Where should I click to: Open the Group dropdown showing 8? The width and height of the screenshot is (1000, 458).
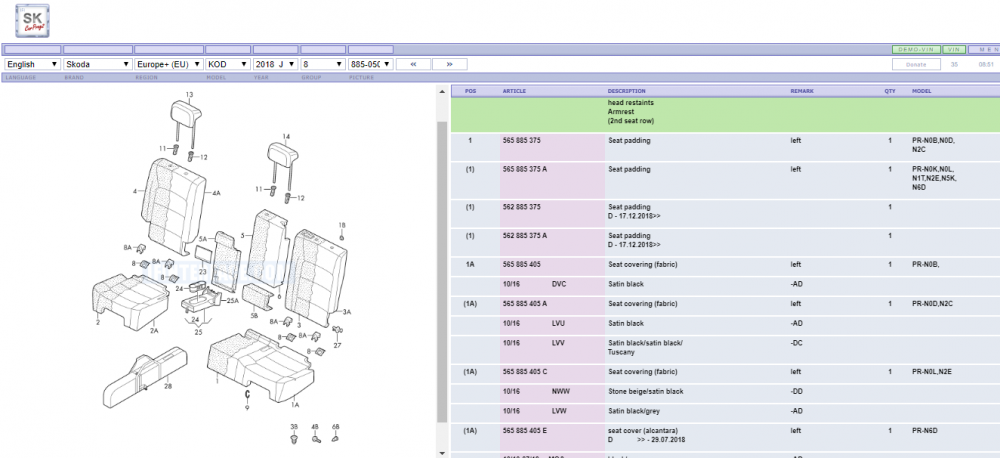pos(323,64)
